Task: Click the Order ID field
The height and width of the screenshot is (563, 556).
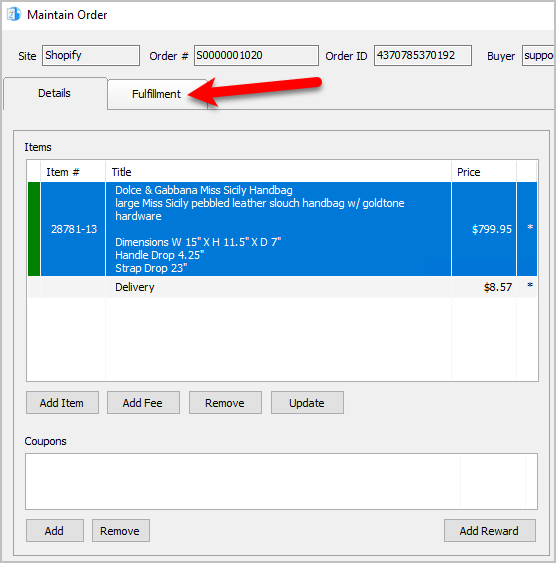Action: tap(422, 55)
